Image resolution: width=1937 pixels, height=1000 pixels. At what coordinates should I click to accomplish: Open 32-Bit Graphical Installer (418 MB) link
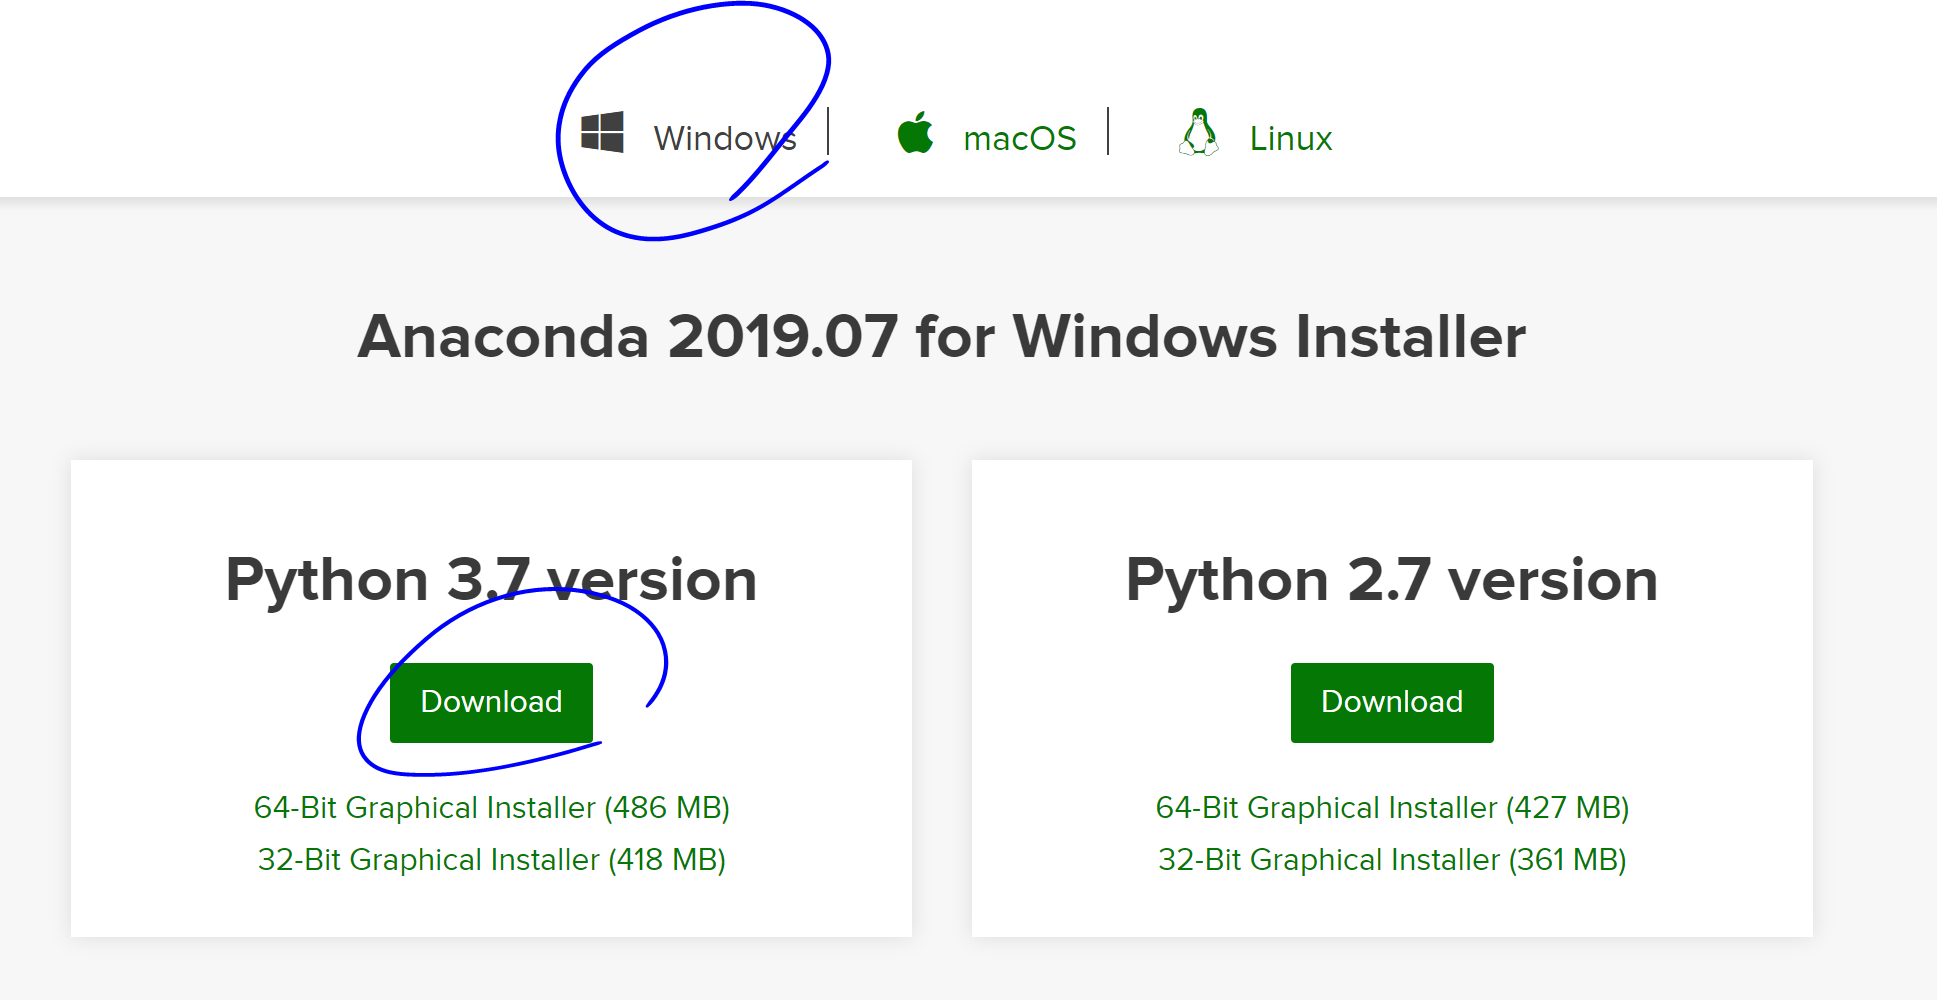(492, 859)
